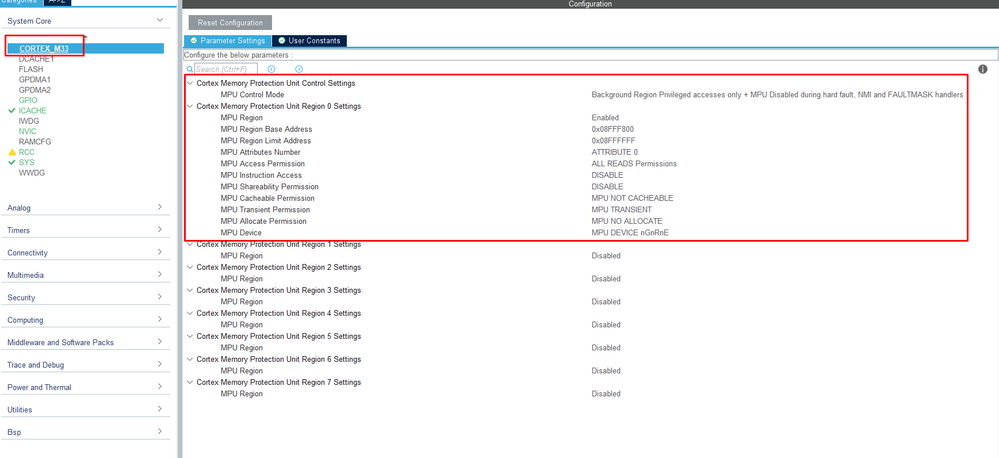This screenshot has height=458, width=999.
Task: Click 'MPU NOT CACHEABLE' value
Action: (633, 197)
